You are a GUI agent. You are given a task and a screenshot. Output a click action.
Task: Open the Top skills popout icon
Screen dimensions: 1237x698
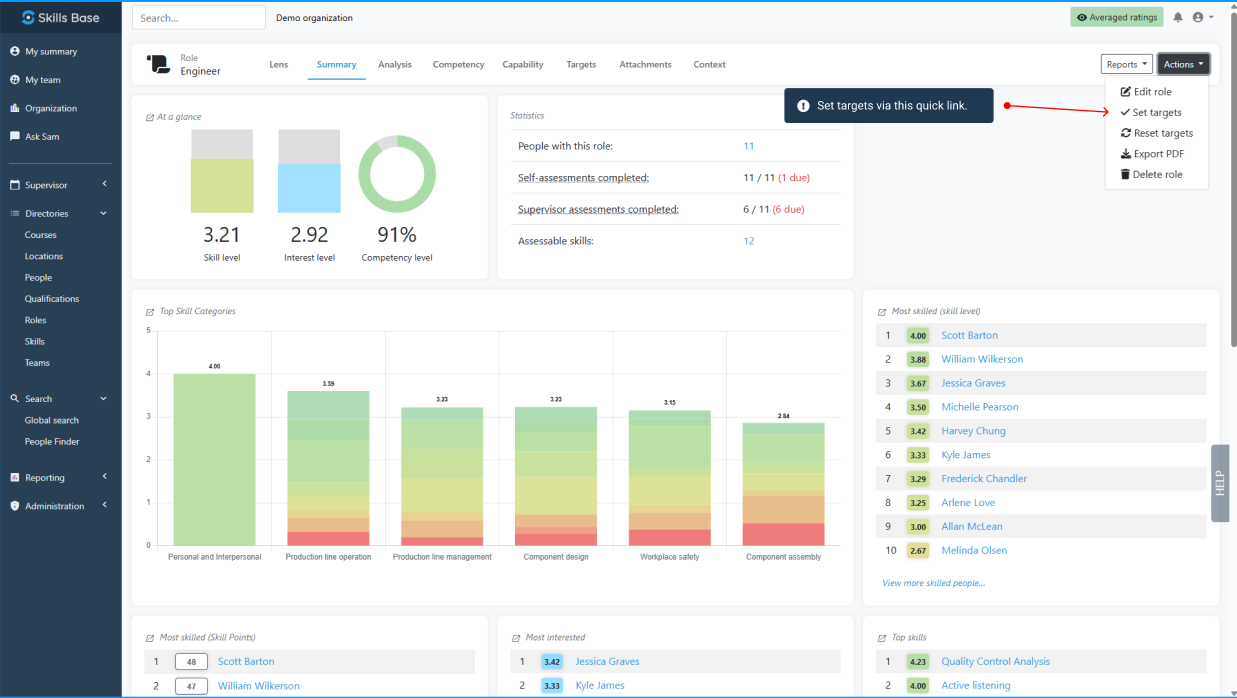pyautogui.click(x=882, y=638)
